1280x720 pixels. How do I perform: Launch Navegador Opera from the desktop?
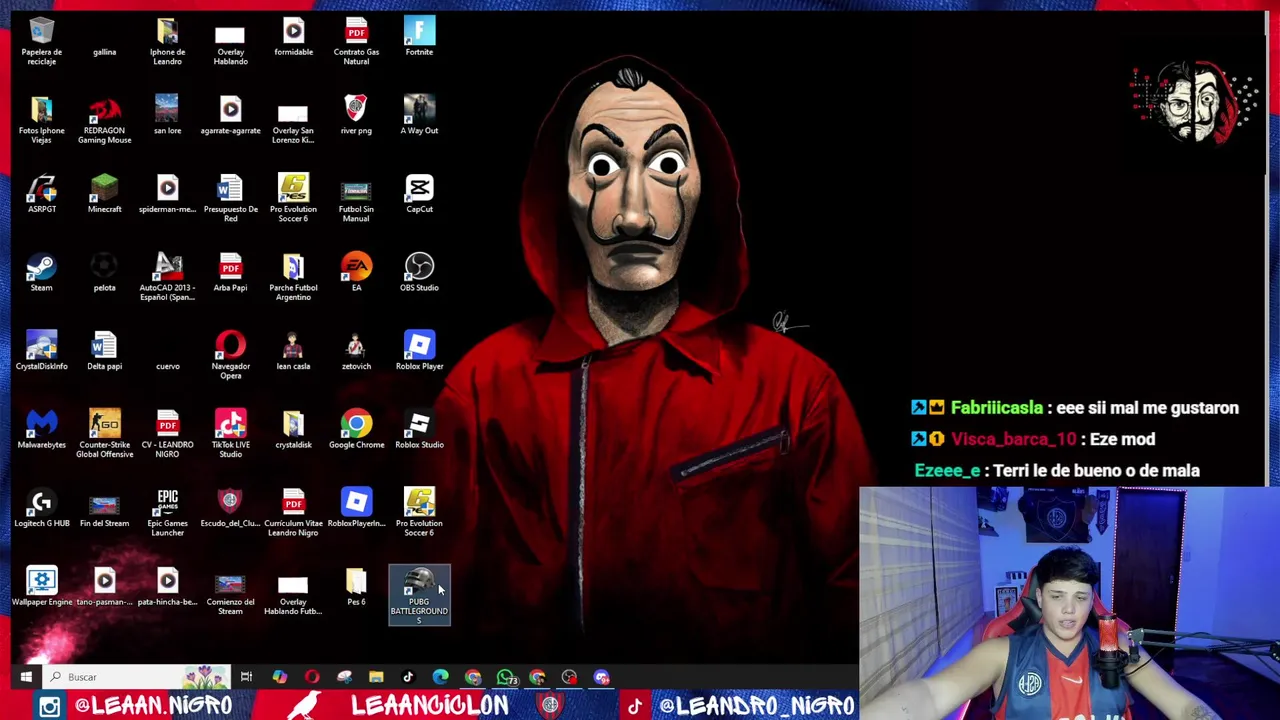(x=230, y=356)
